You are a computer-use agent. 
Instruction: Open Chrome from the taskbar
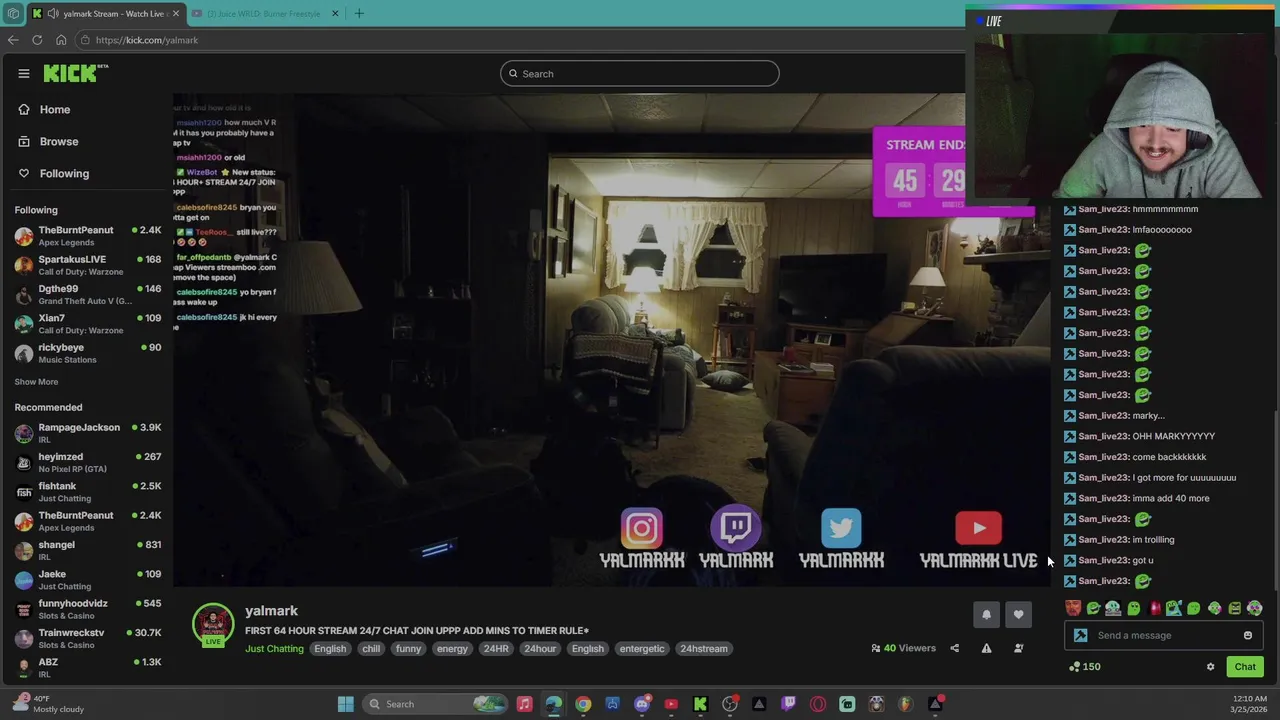pyautogui.click(x=583, y=704)
